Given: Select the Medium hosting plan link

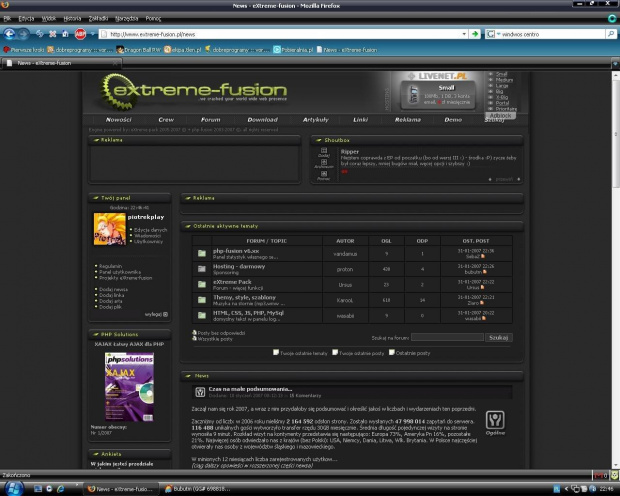Looking at the screenshot, I should click(x=504, y=80).
